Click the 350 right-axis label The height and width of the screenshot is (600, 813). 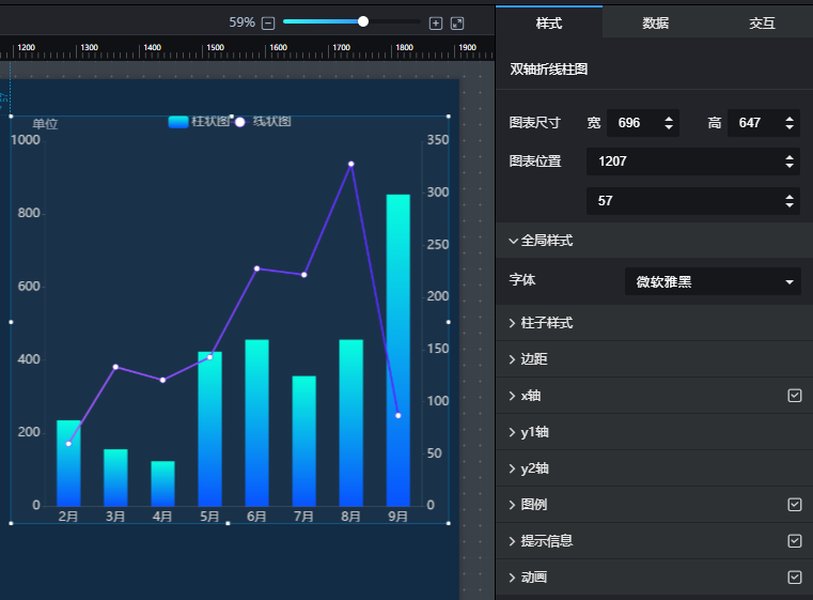coord(438,140)
